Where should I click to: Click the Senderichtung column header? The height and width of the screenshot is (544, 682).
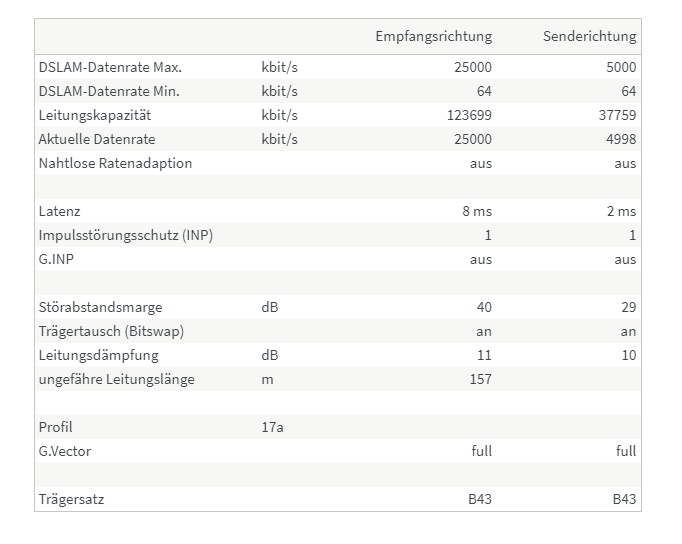point(589,36)
